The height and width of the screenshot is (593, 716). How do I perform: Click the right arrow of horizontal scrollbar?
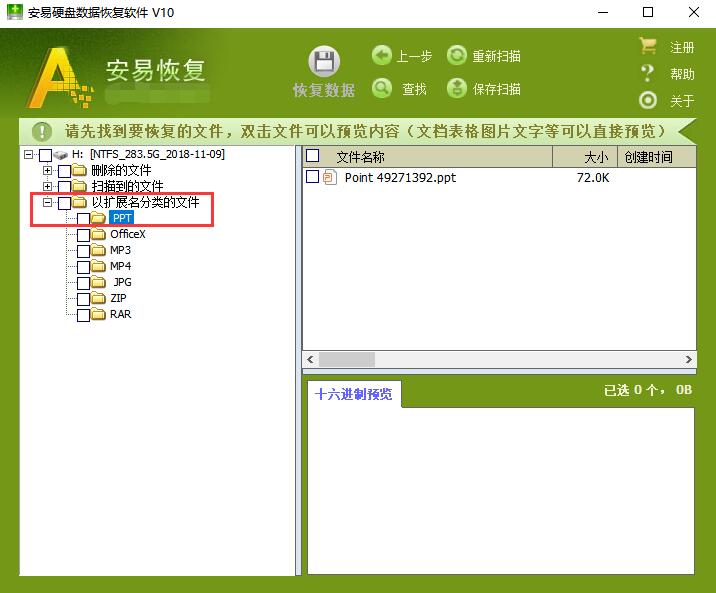click(689, 359)
